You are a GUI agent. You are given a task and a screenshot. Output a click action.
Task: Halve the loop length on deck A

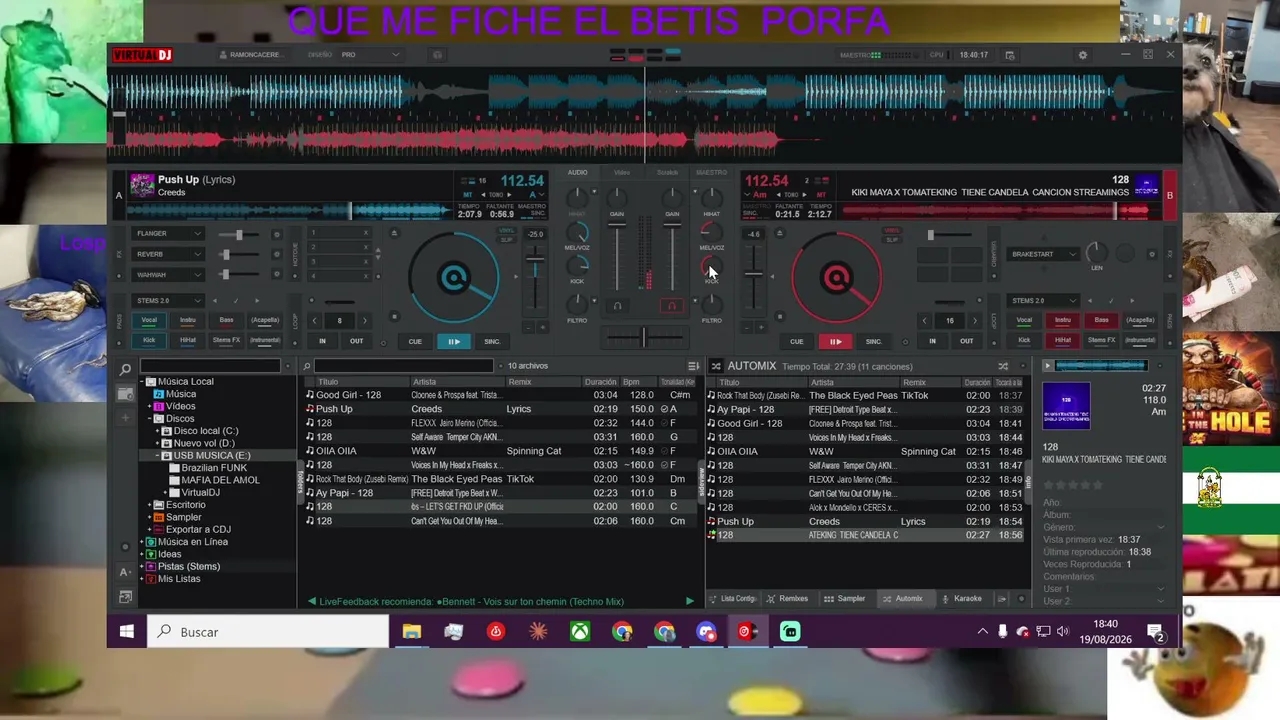point(315,321)
